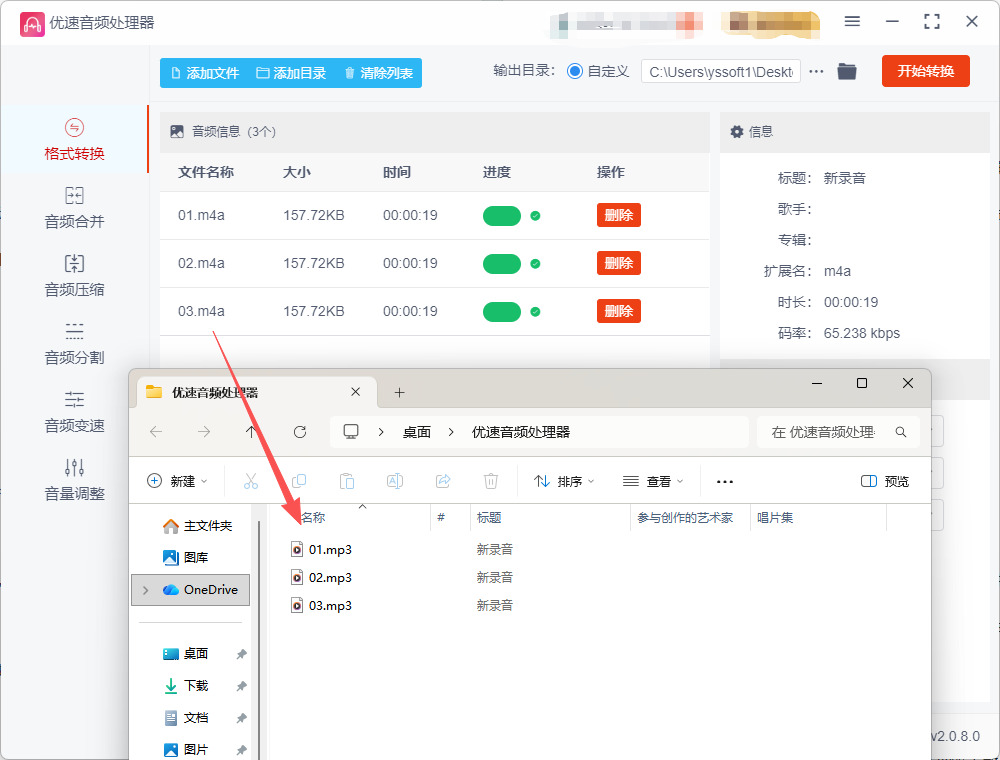Select the 音频压缩 compression tool
The width and height of the screenshot is (1000, 760).
point(74,276)
